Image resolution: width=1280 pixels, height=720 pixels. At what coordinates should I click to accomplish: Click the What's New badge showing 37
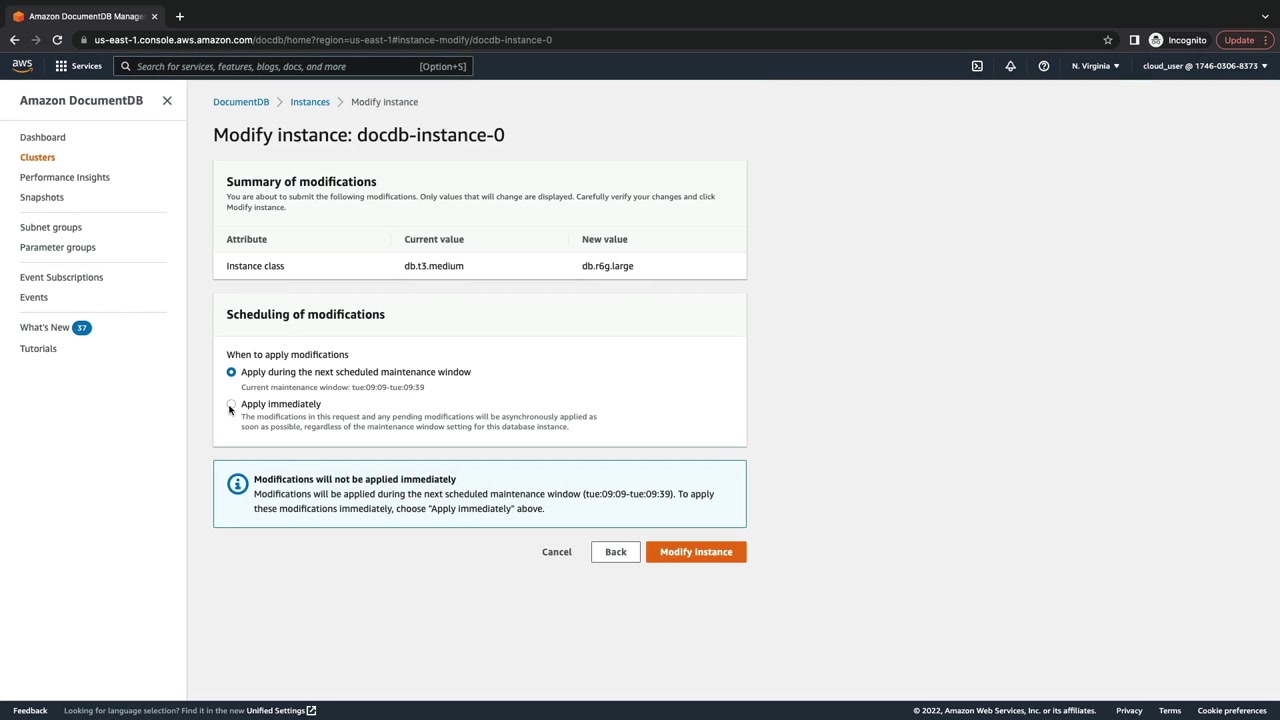click(82, 328)
